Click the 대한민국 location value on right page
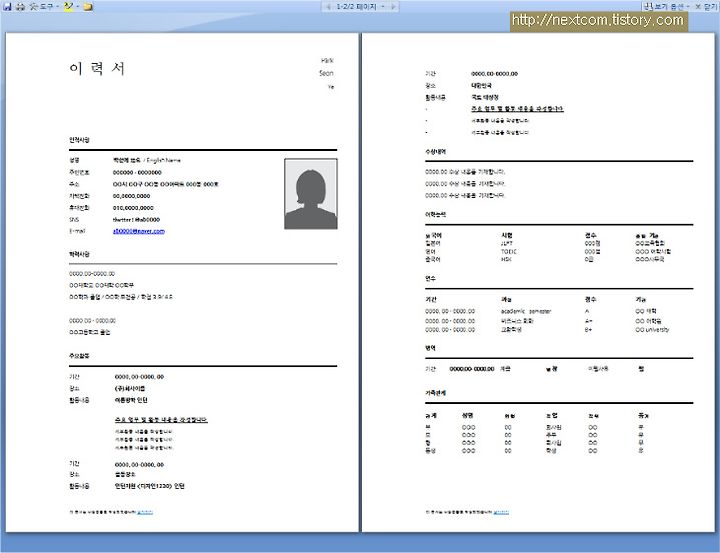 482,85
